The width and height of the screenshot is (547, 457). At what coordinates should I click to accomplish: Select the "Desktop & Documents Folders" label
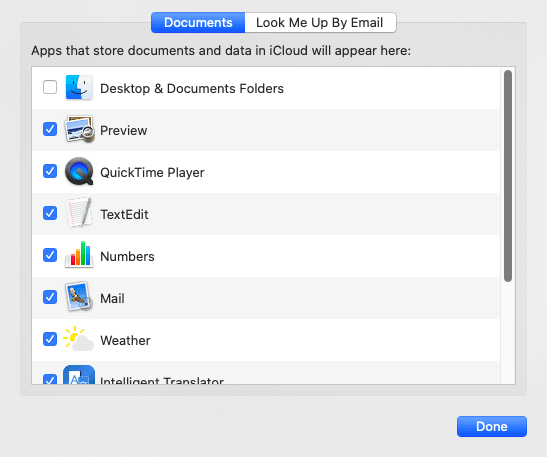192,89
